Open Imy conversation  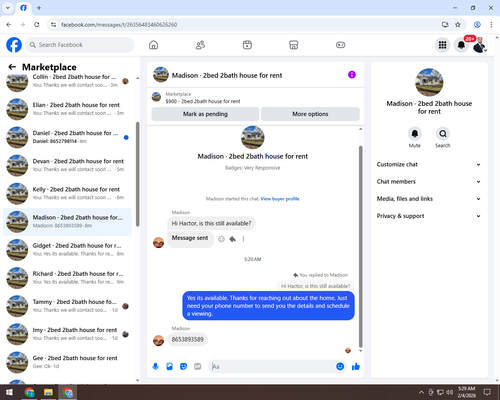point(67,334)
